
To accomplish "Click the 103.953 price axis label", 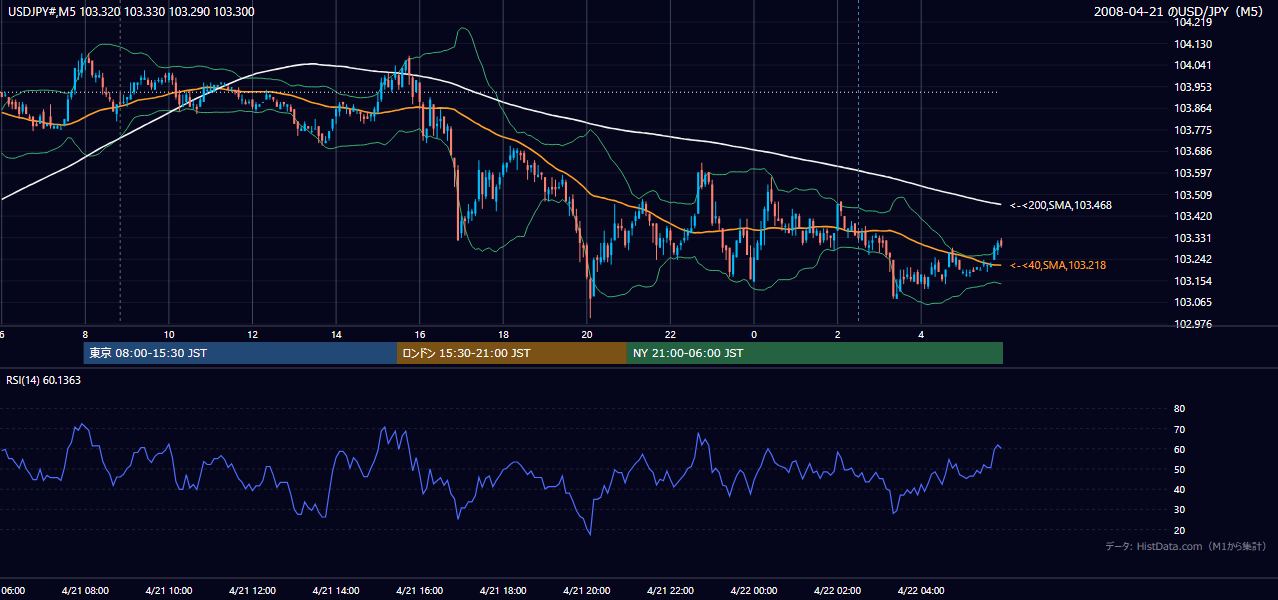I will point(1194,87).
